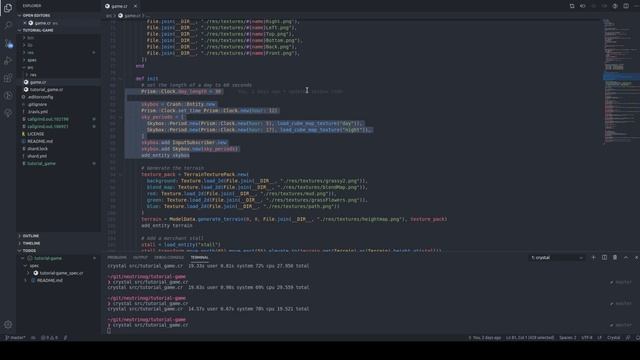Split the terminal panel
Viewport: 640px width, 360px height.
[604, 258]
